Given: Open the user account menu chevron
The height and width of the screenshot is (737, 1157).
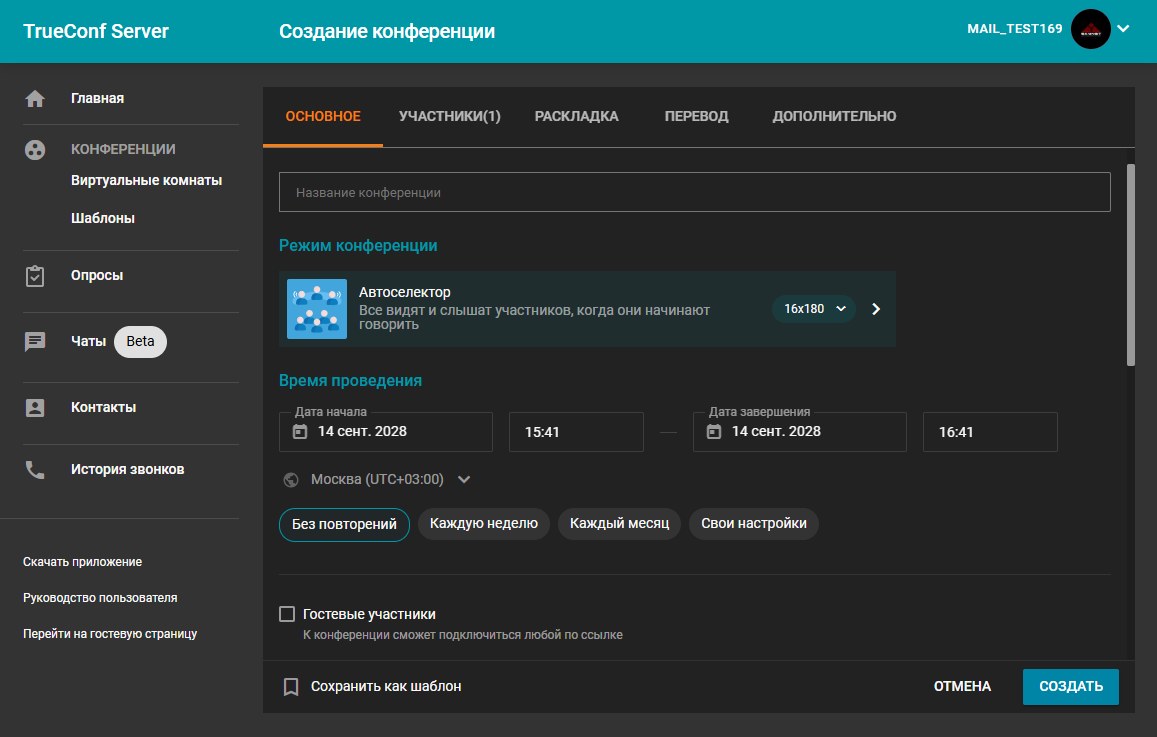Looking at the screenshot, I should [1123, 29].
